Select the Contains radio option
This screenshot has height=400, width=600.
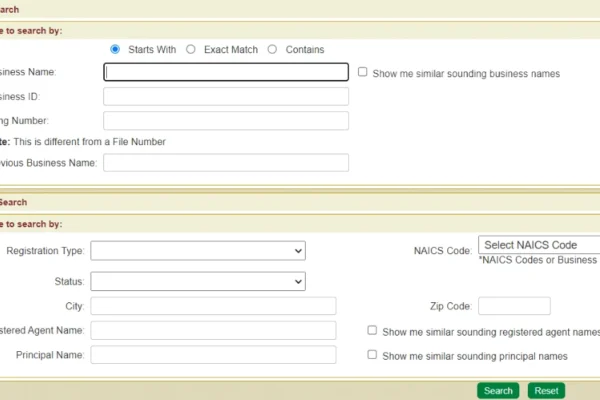click(273, 49)
